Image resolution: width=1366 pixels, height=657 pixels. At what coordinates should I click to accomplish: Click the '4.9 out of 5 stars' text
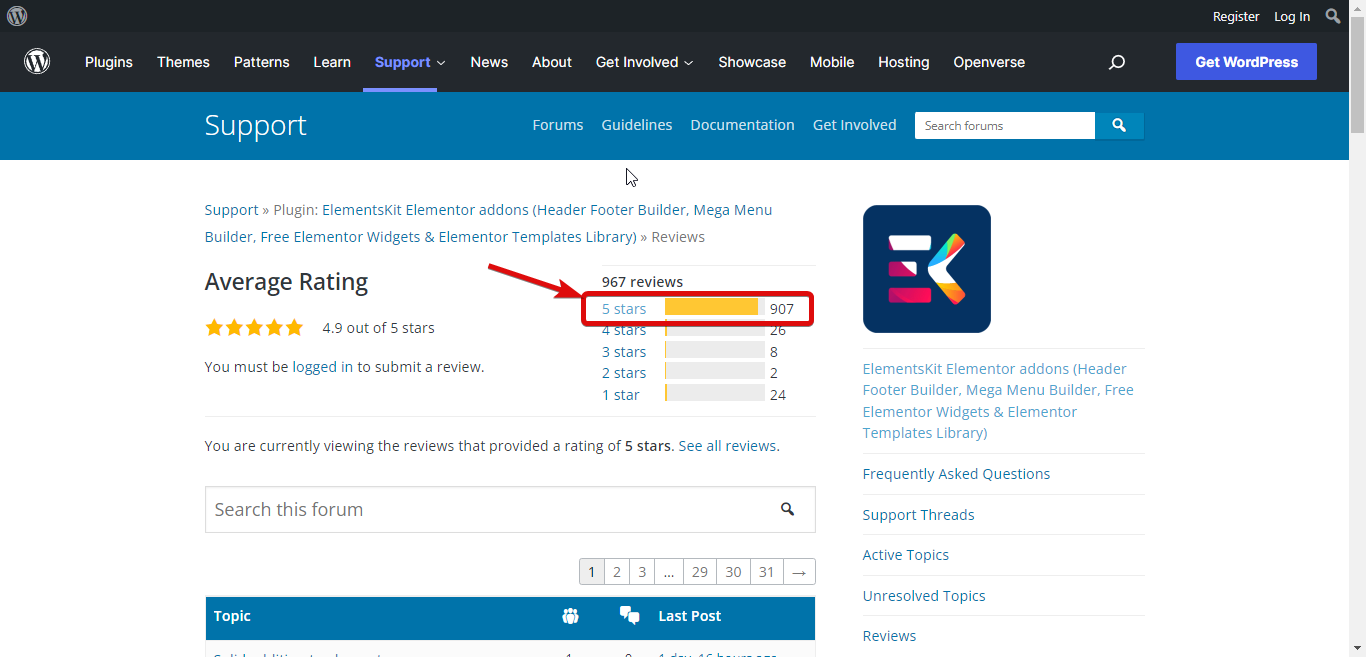378,328
